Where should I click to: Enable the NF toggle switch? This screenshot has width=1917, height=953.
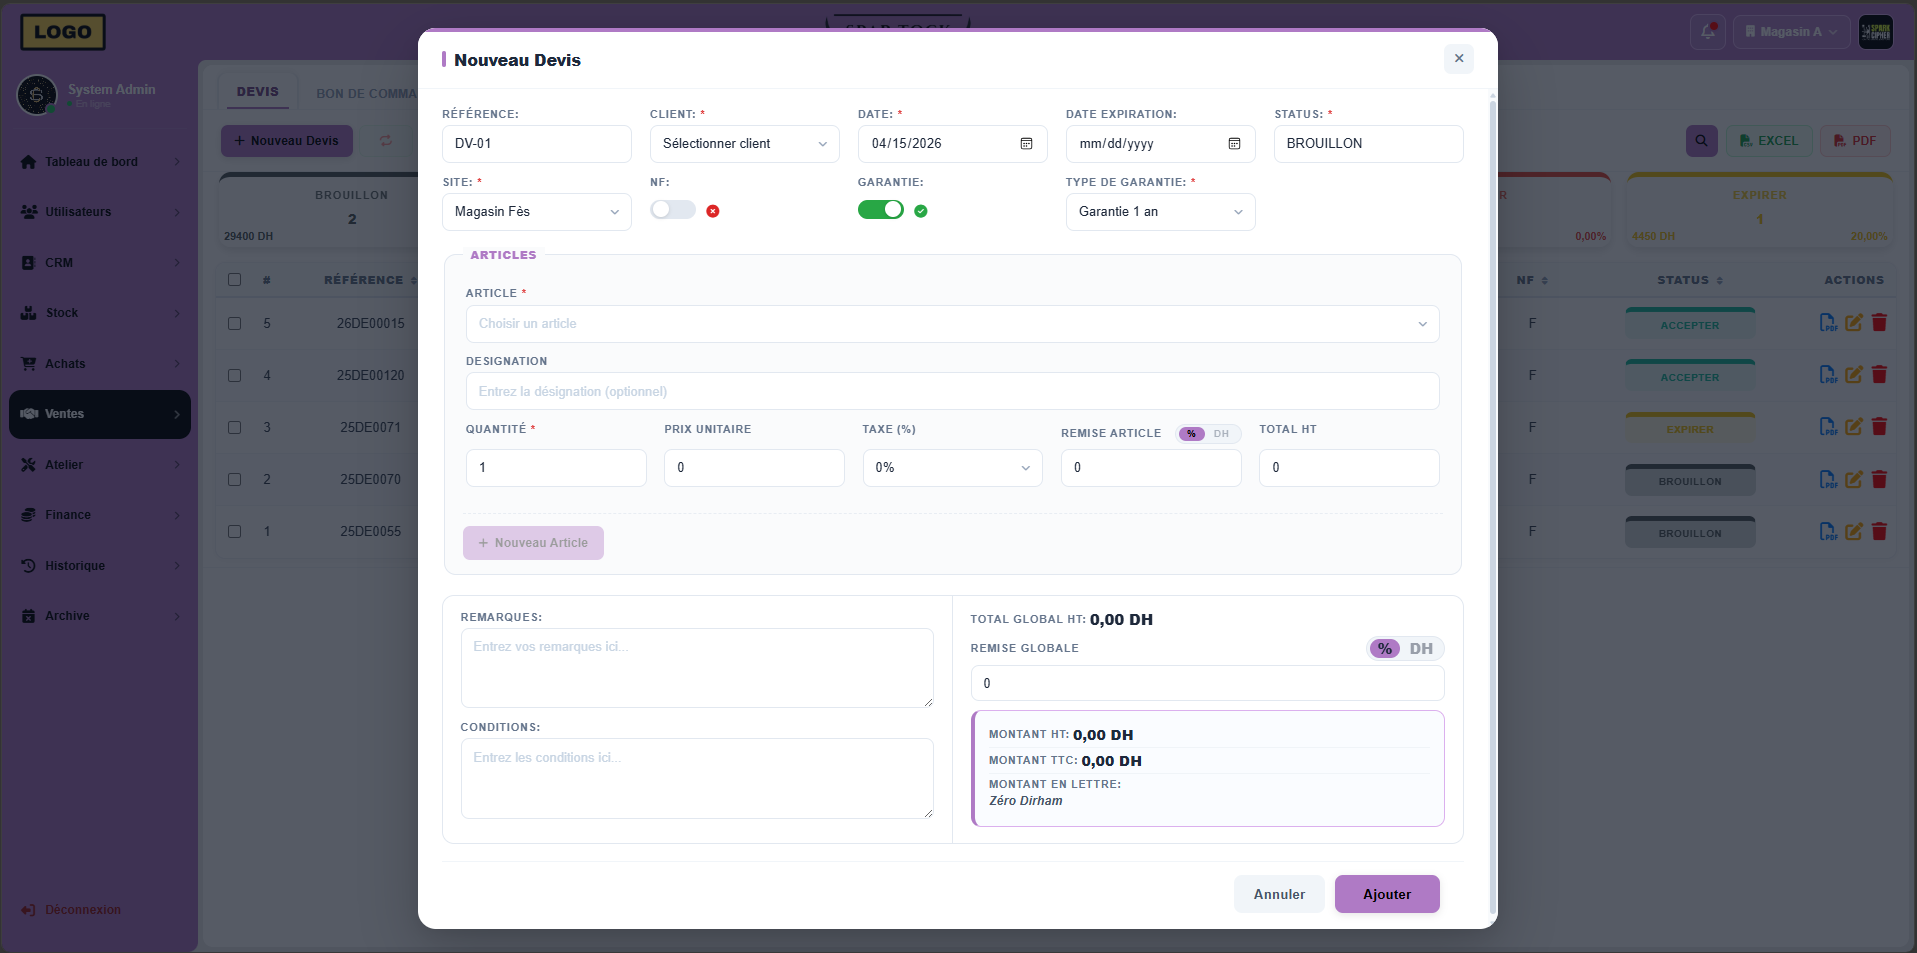click(x=673, y=210)
